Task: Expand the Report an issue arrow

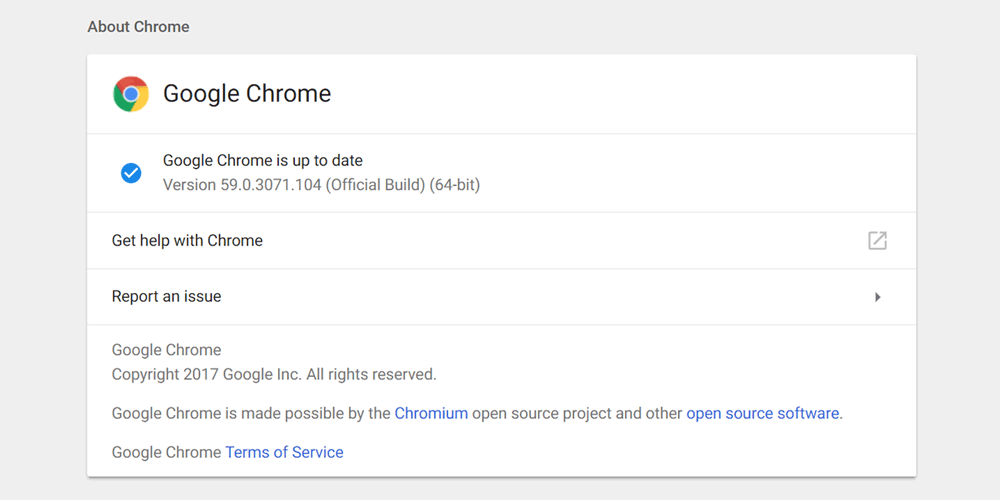Action: [878, 297]
